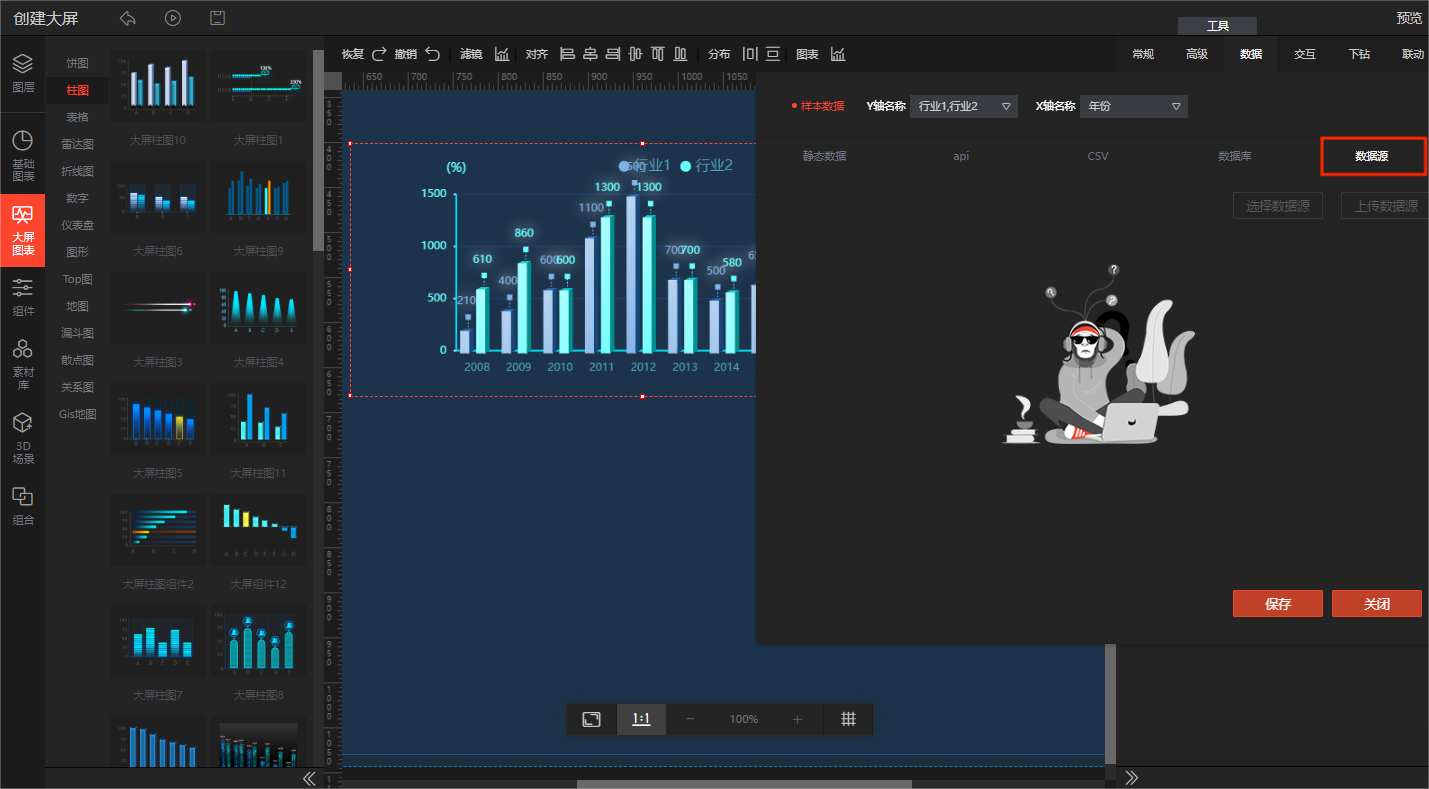Viewport: 1429px width, 789px height.
Task: Click the zoom-in plus button
Action: (x=797, y=719)
